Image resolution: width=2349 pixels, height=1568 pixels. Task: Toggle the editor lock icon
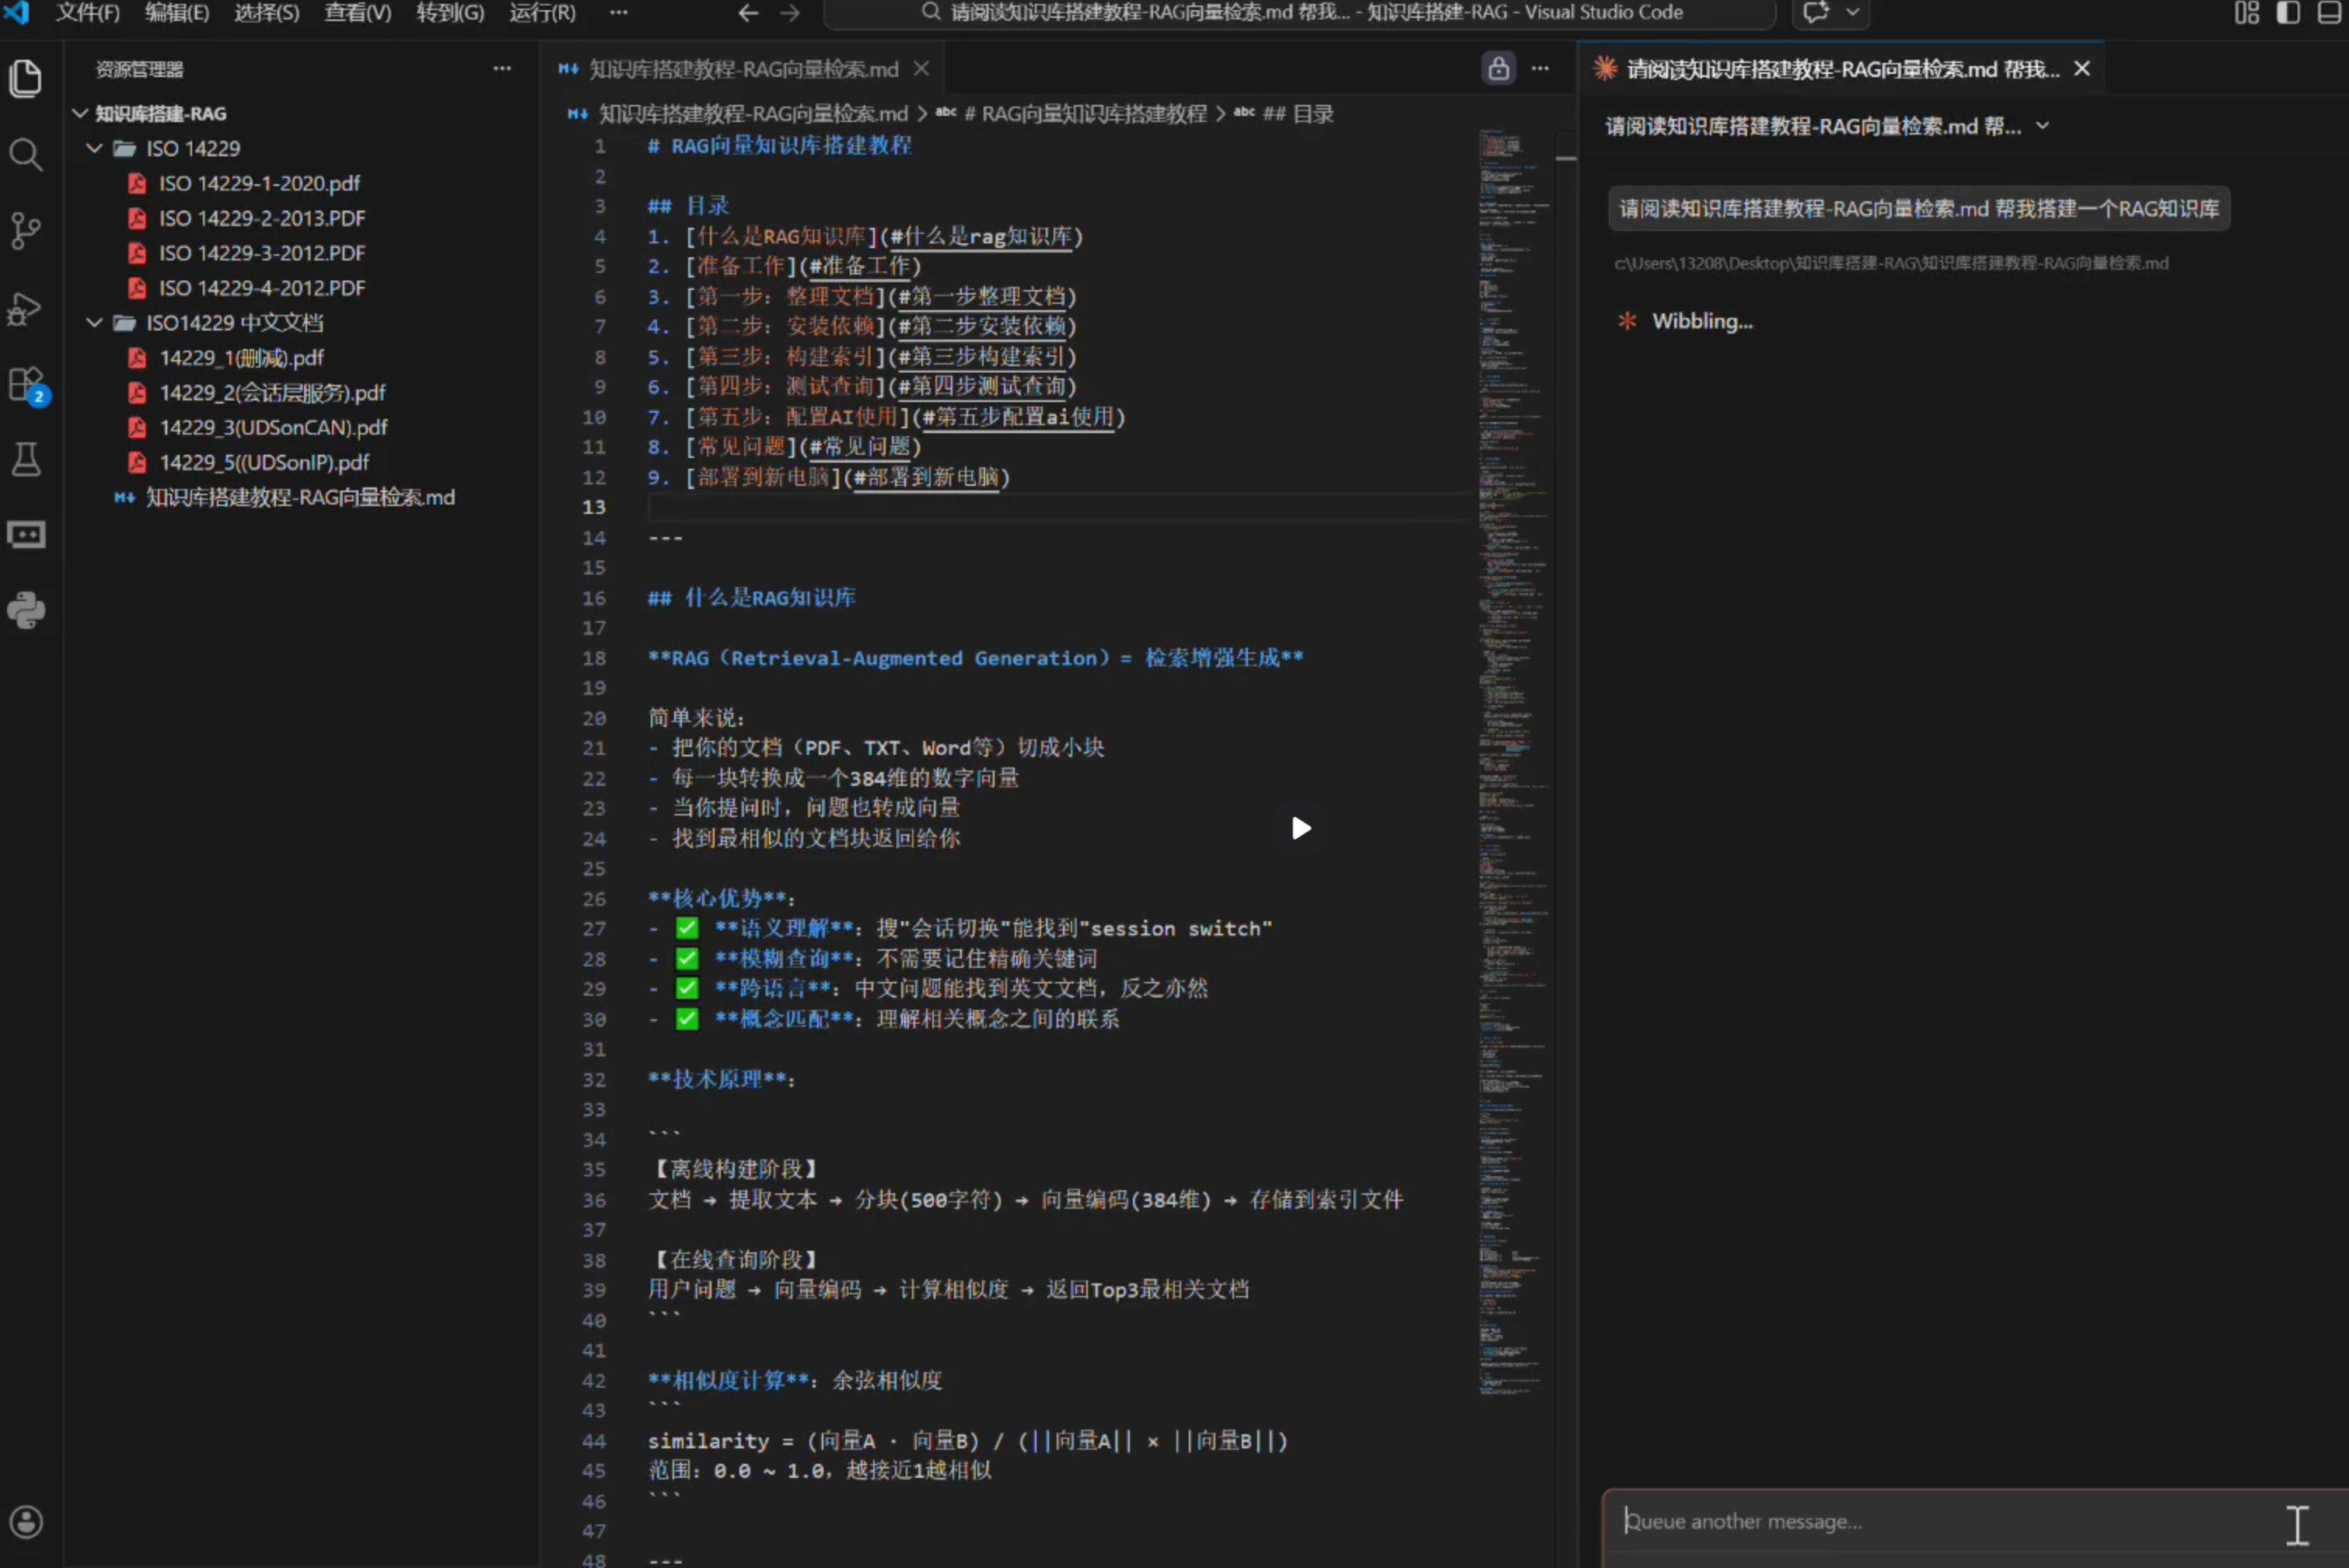point(1497,69)
